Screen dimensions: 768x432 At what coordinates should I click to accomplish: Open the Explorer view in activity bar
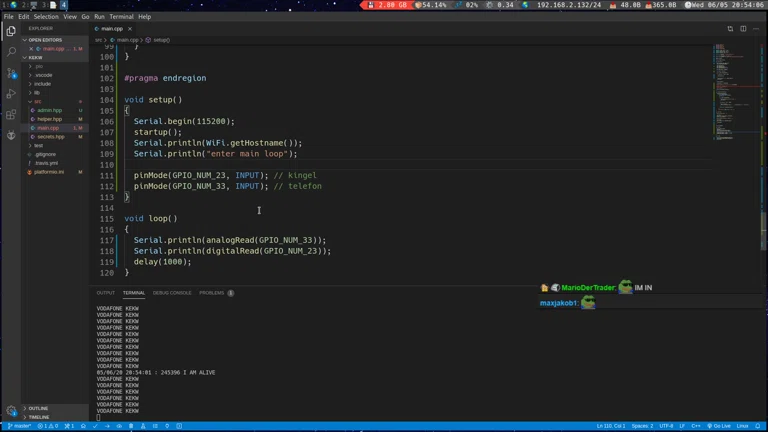(x=11, y=31)
